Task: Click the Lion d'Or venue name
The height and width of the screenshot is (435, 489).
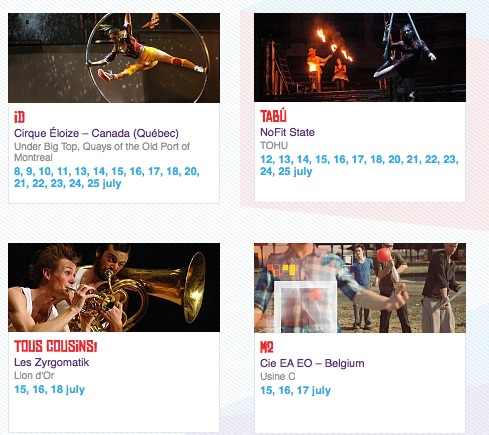Action: (x=34, y=376)
